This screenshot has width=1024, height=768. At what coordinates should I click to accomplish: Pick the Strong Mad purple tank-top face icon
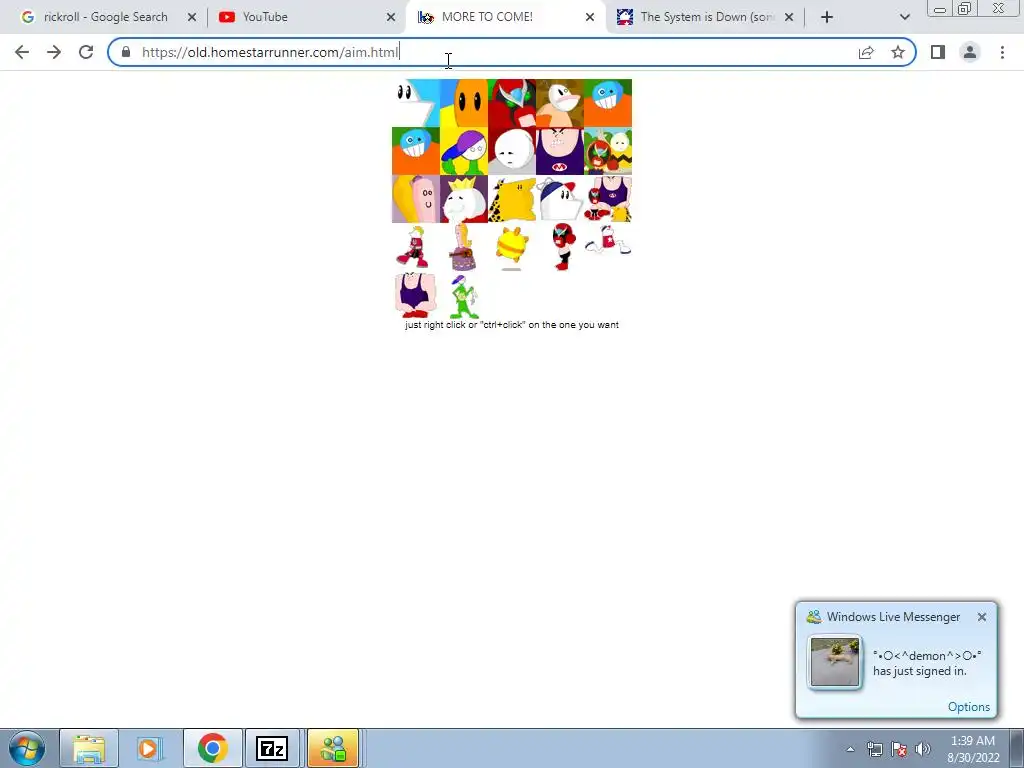coord(560,152)
